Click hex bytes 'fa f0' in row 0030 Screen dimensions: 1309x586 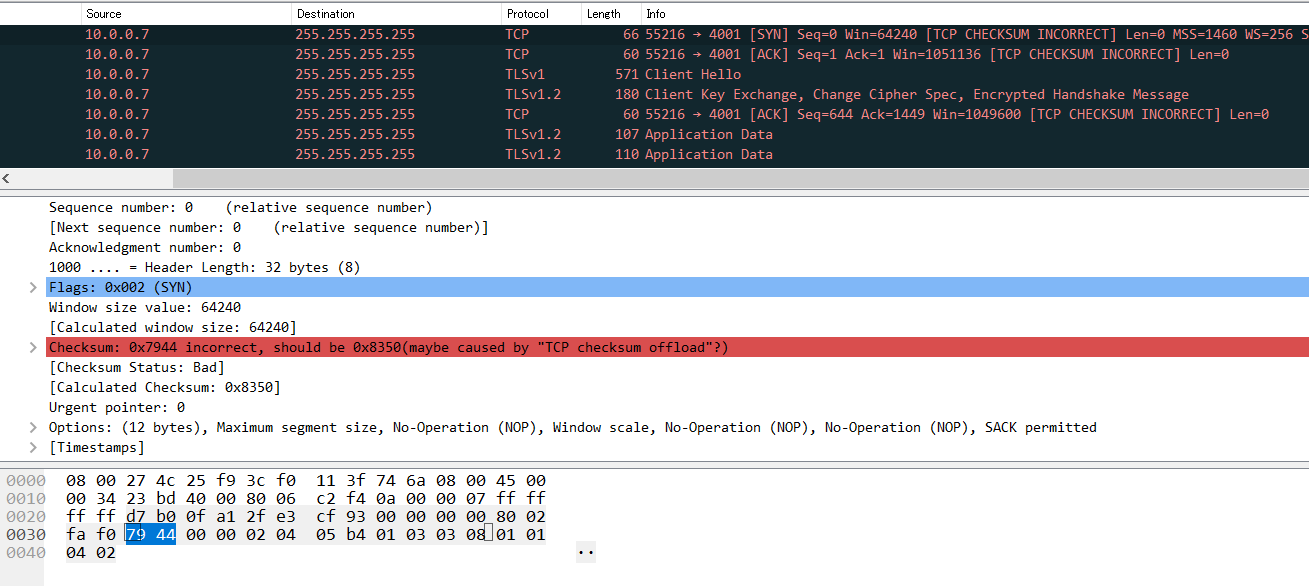(91, 535)
